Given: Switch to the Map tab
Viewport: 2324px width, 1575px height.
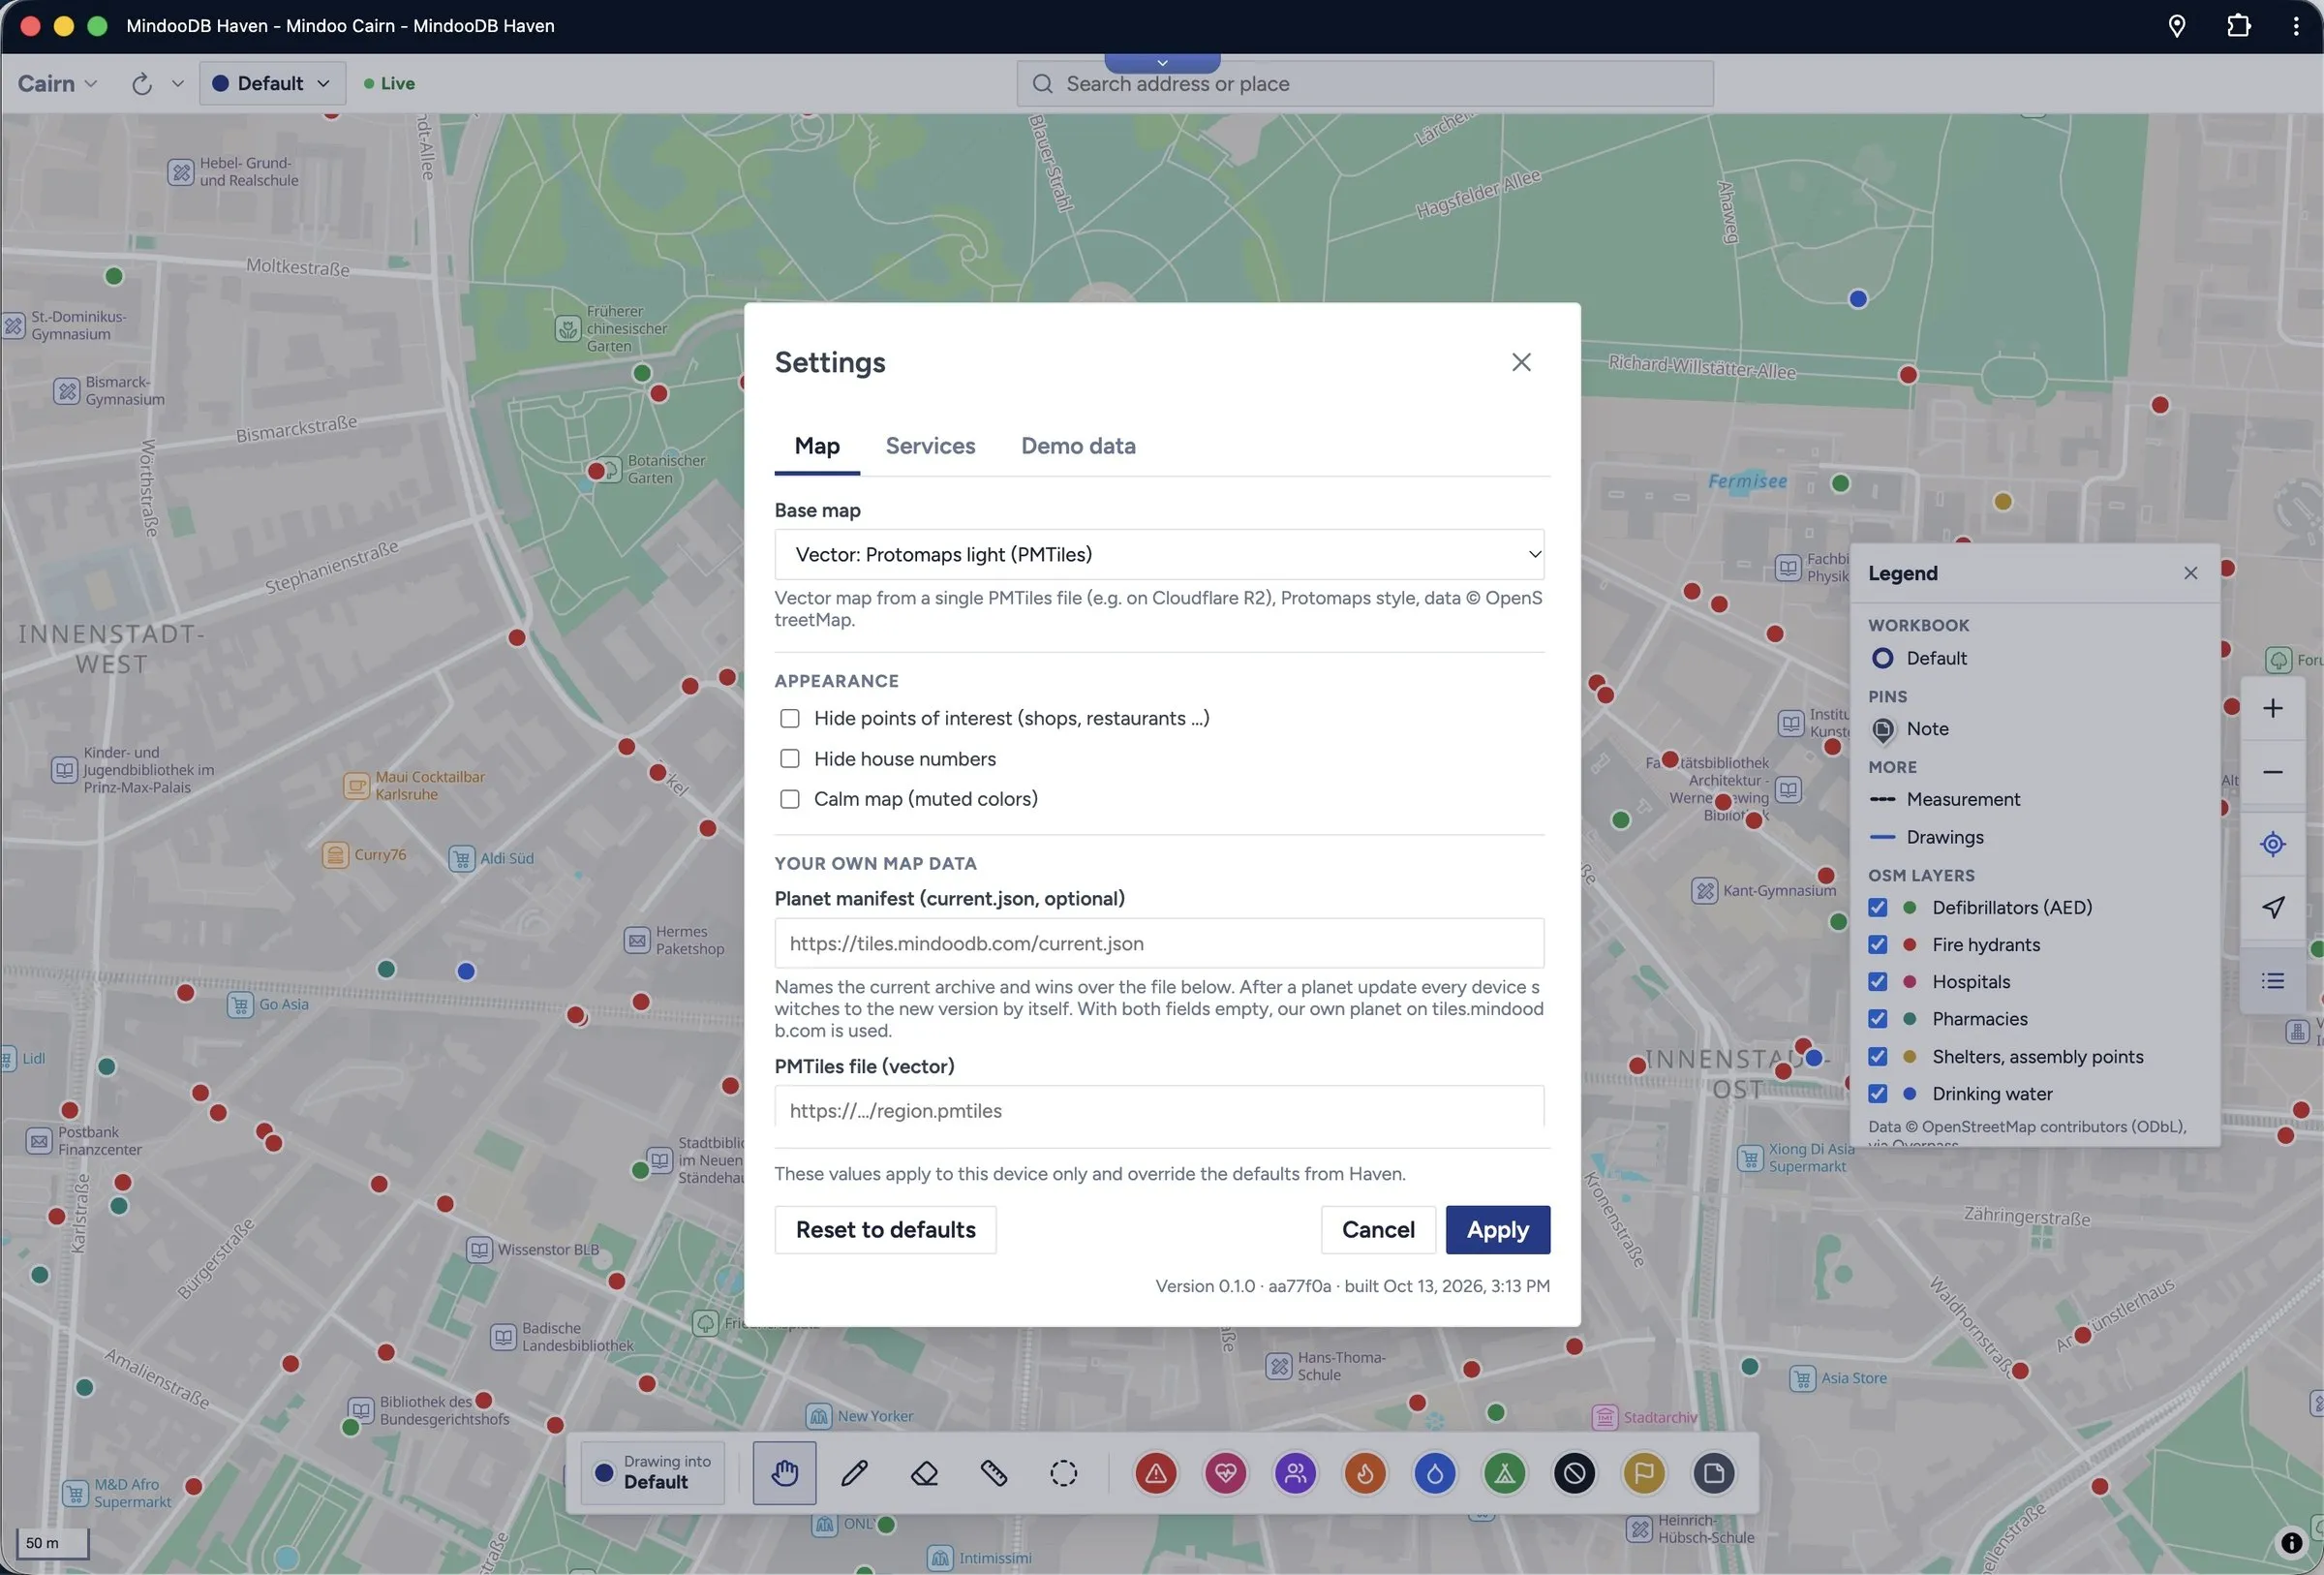Looking at the screenshot, I should click(x=817, y=446).
